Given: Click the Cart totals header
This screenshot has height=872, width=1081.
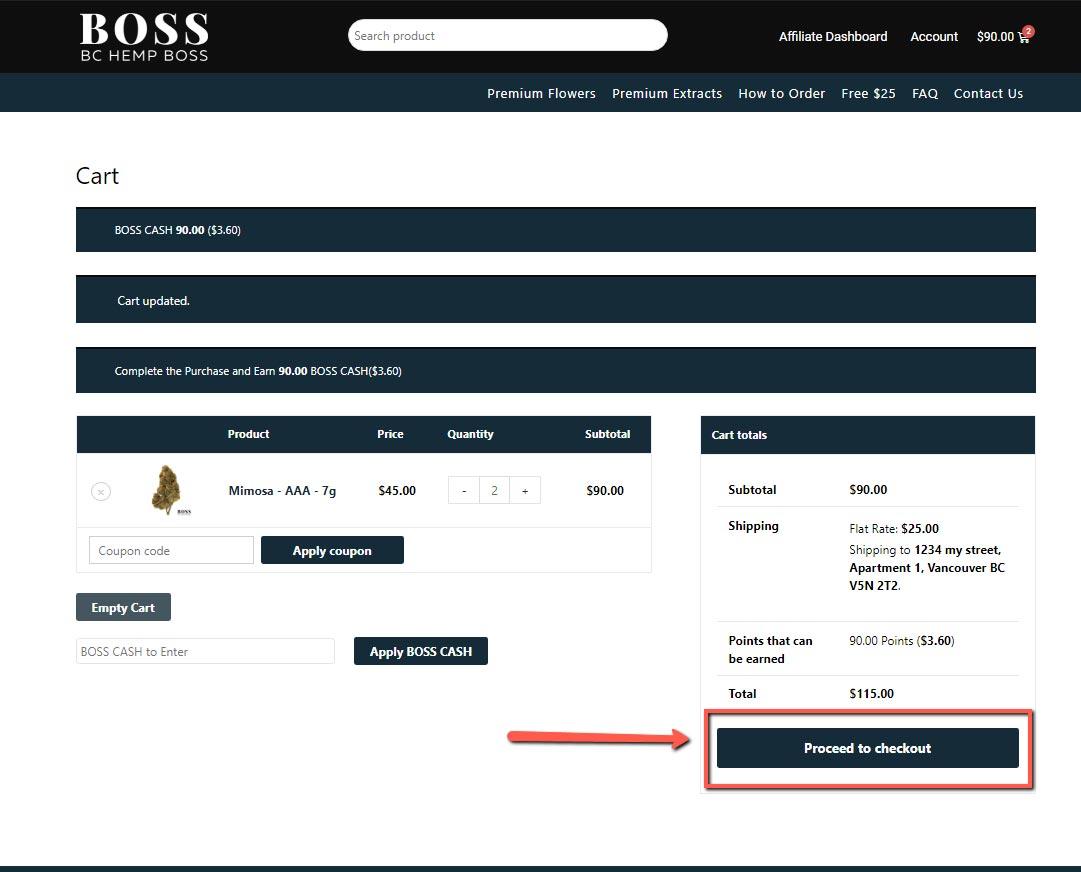Looking at the screenshot, I should pos(867,435).
